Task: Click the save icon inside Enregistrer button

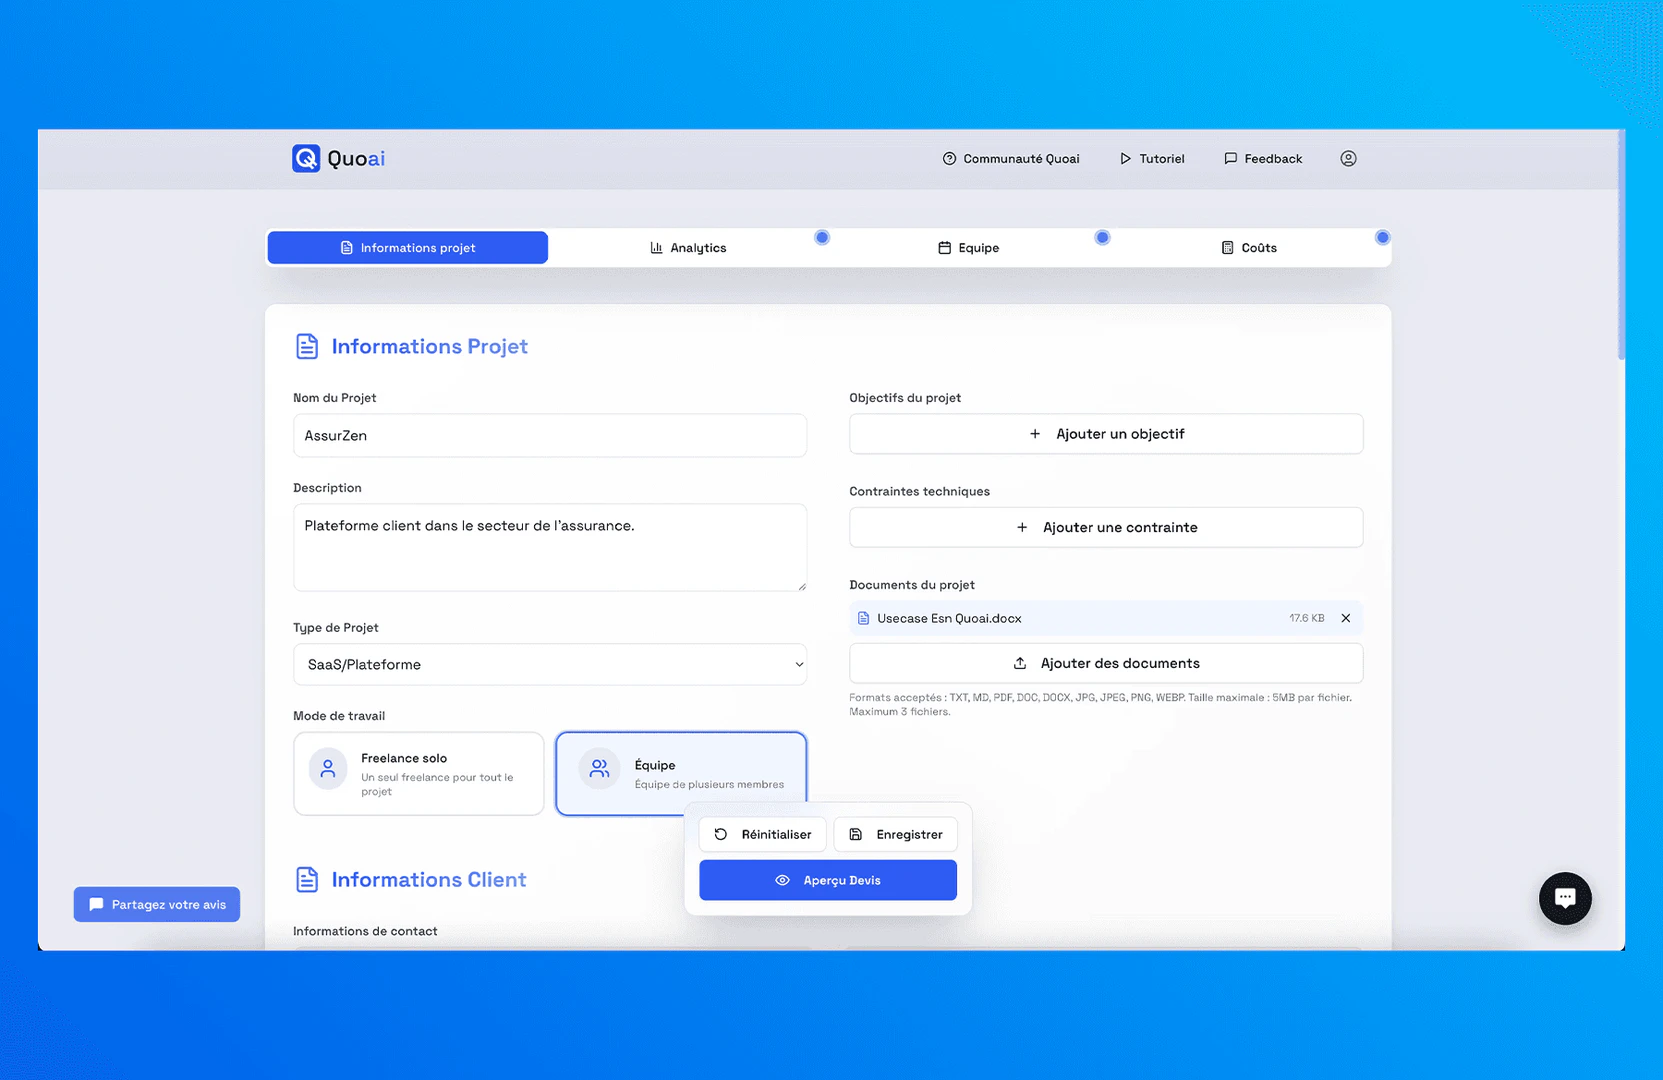Action: 856,834
